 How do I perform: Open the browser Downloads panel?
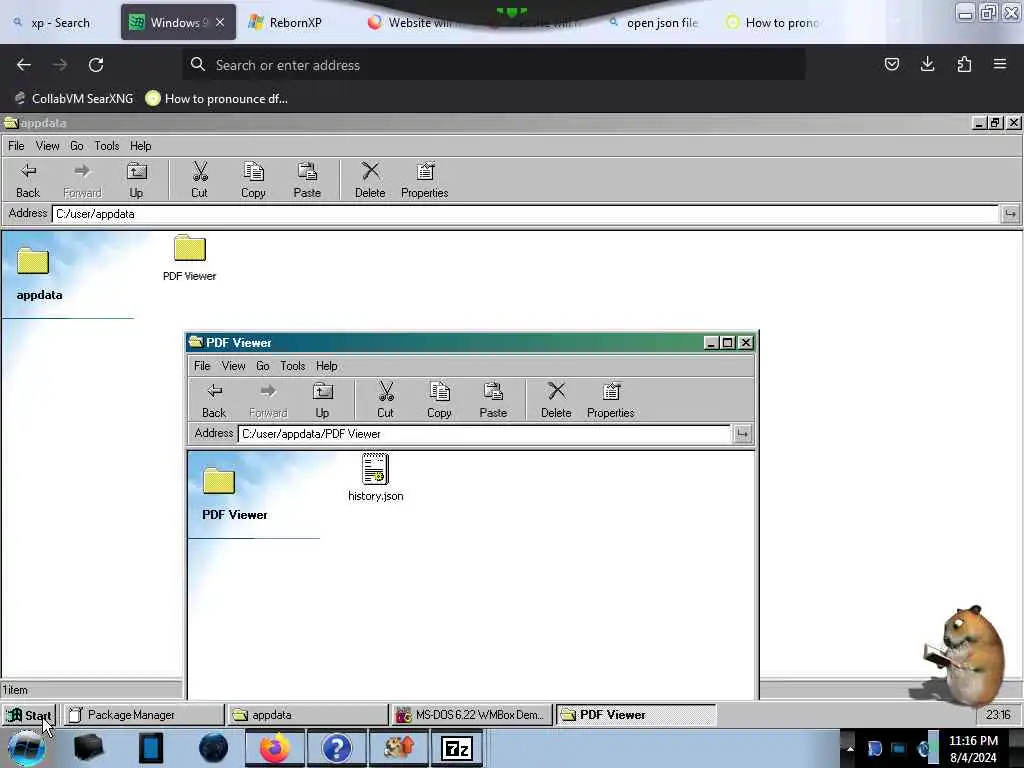click(x=927, y=64)
